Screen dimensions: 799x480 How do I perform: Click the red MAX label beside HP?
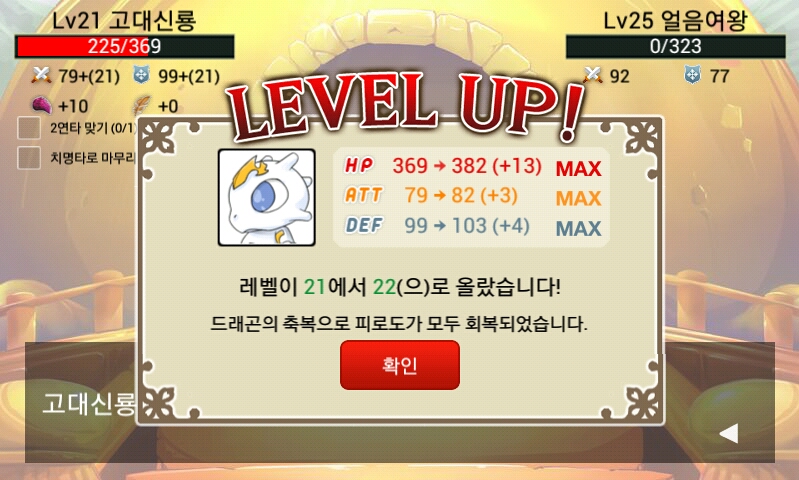pos(578,169)
